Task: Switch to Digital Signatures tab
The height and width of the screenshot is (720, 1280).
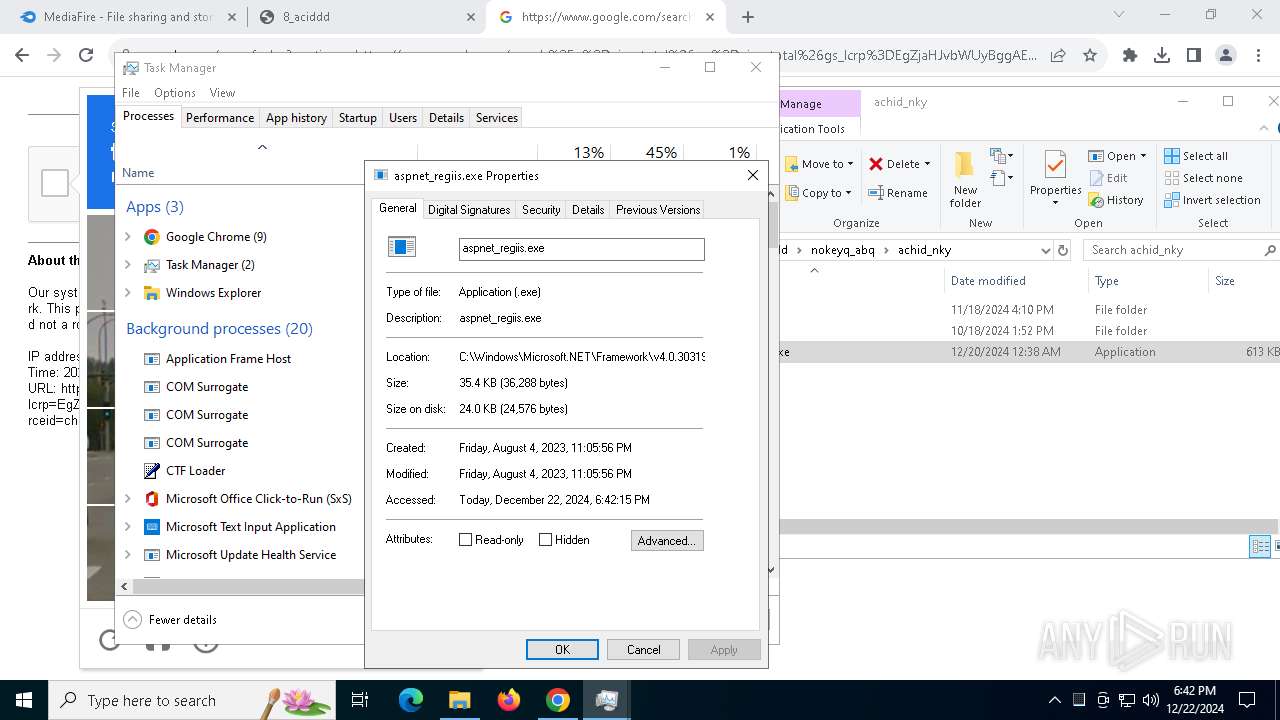Action: (469, 210)
